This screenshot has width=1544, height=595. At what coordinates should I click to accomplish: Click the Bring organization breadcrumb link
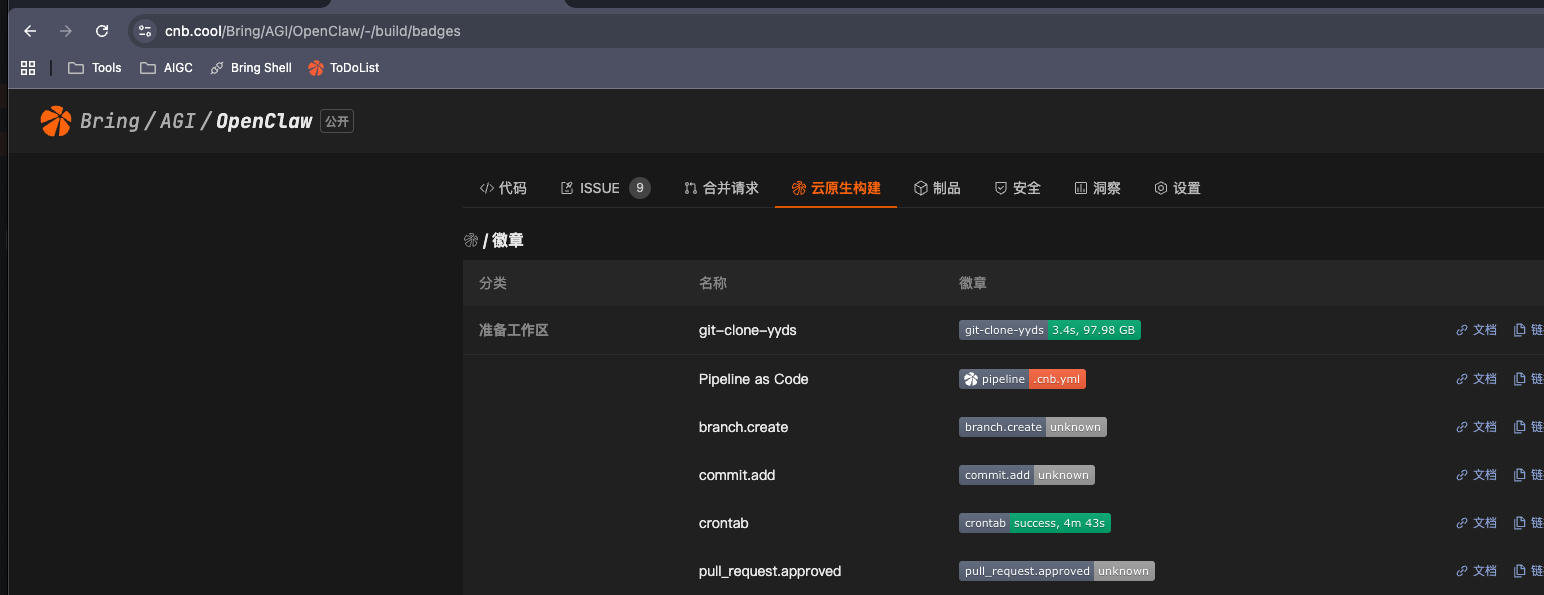tap(109, 121)
